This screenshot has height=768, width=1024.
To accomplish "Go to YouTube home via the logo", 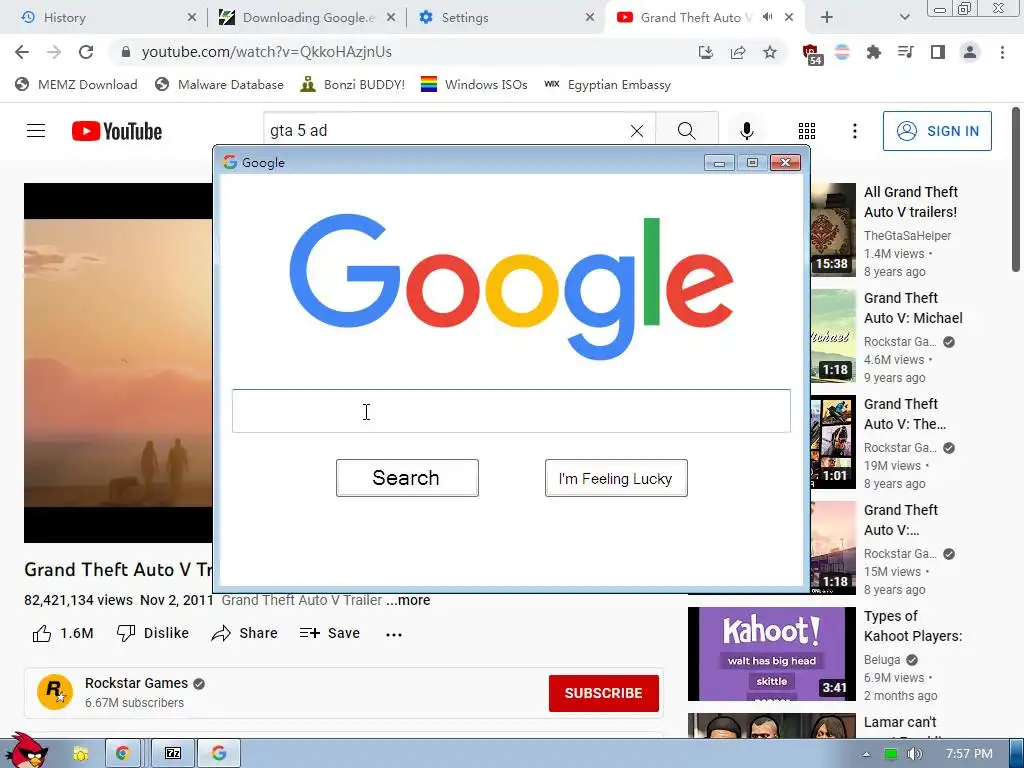I will point(117,131).
